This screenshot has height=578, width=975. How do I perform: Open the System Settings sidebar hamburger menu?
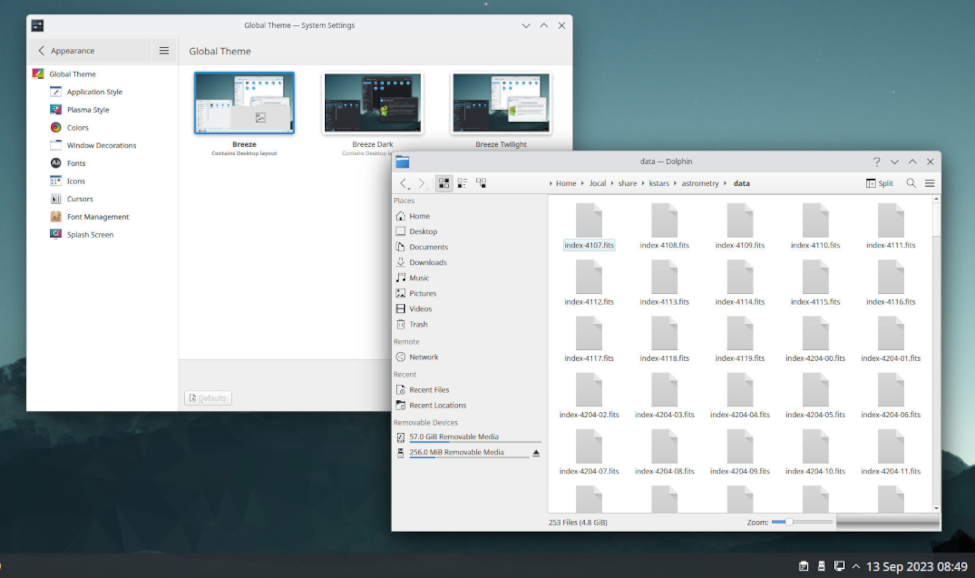(x=164, y=51)
